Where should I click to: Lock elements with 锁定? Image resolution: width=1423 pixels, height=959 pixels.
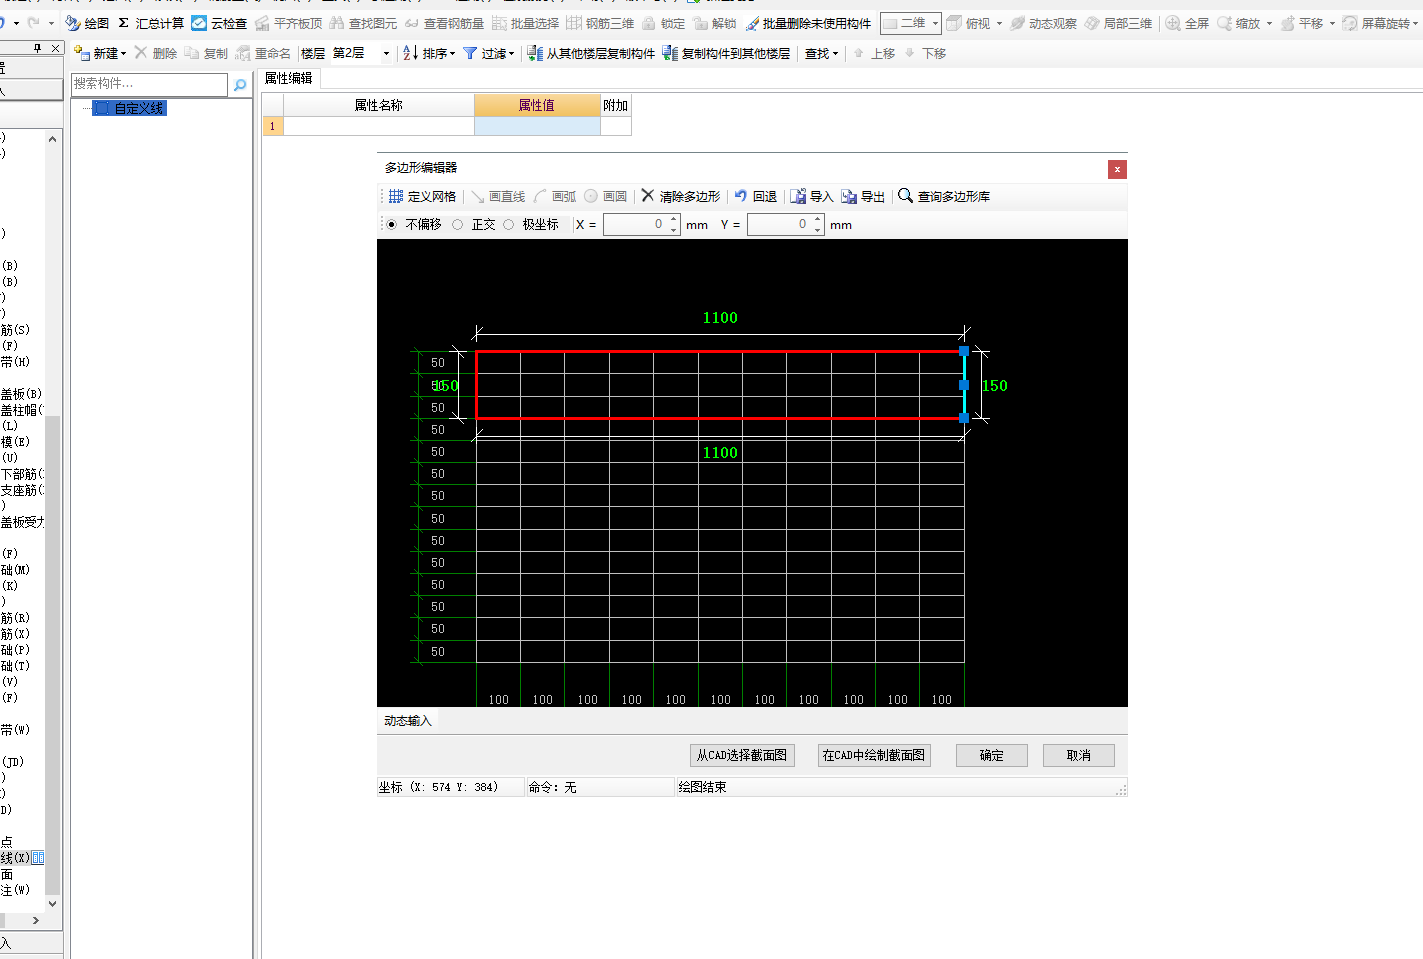[664, 23]
